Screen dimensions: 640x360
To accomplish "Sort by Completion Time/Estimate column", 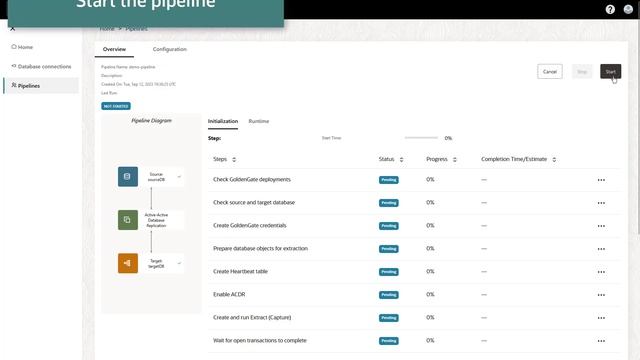I will [x=554, y=160].
